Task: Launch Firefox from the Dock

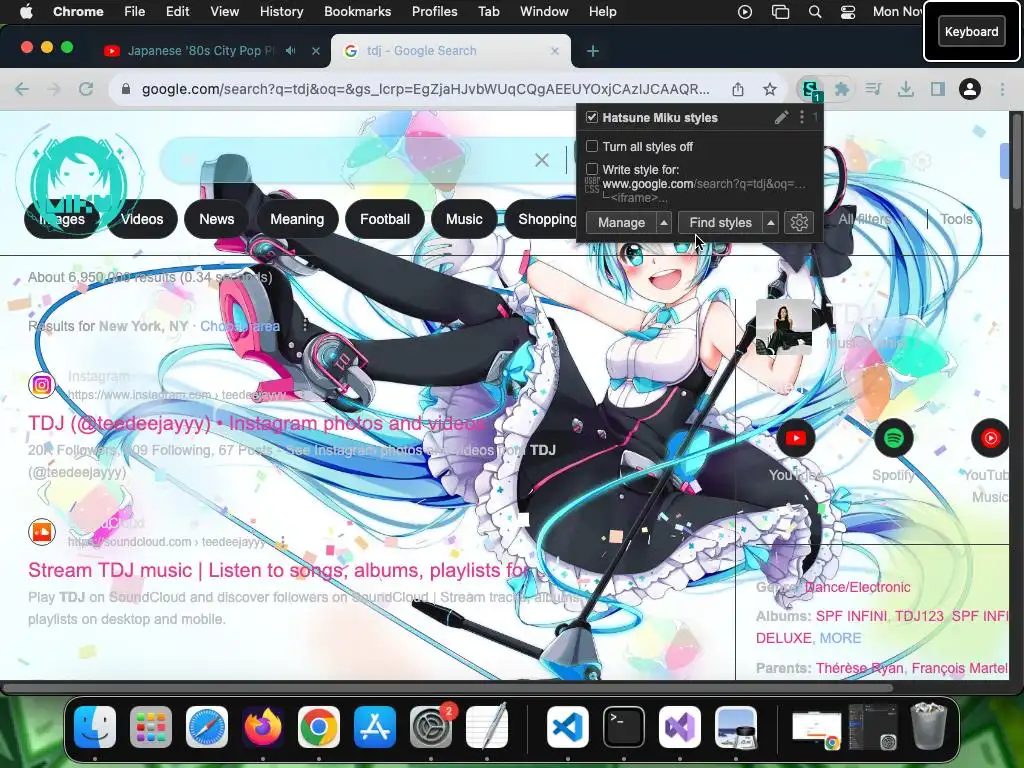Action: [x=263, y=727]
